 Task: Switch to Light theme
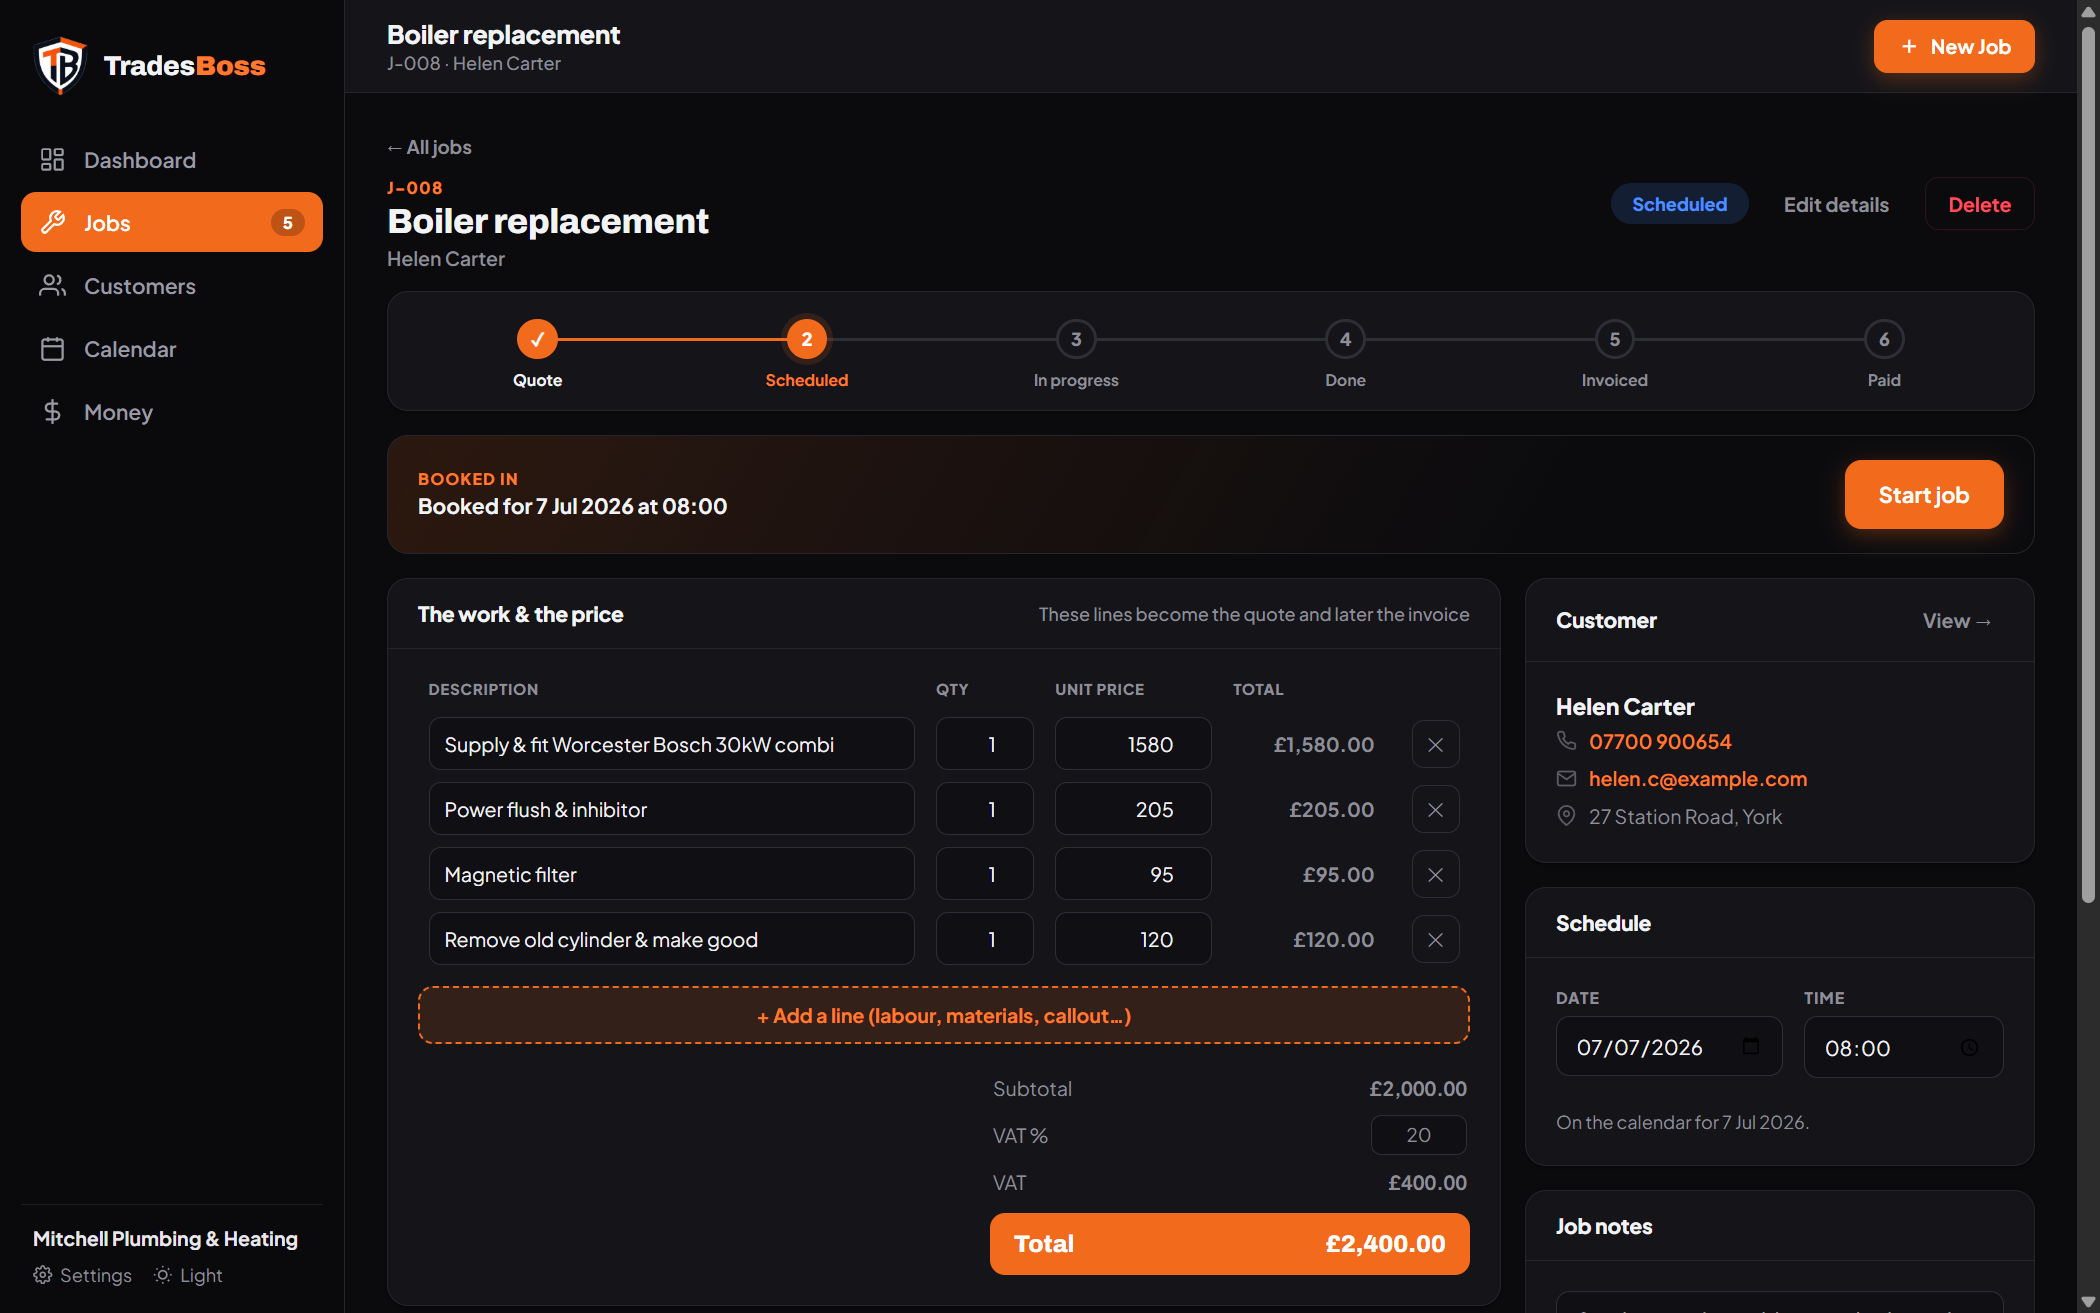(x=188, y=1275)
